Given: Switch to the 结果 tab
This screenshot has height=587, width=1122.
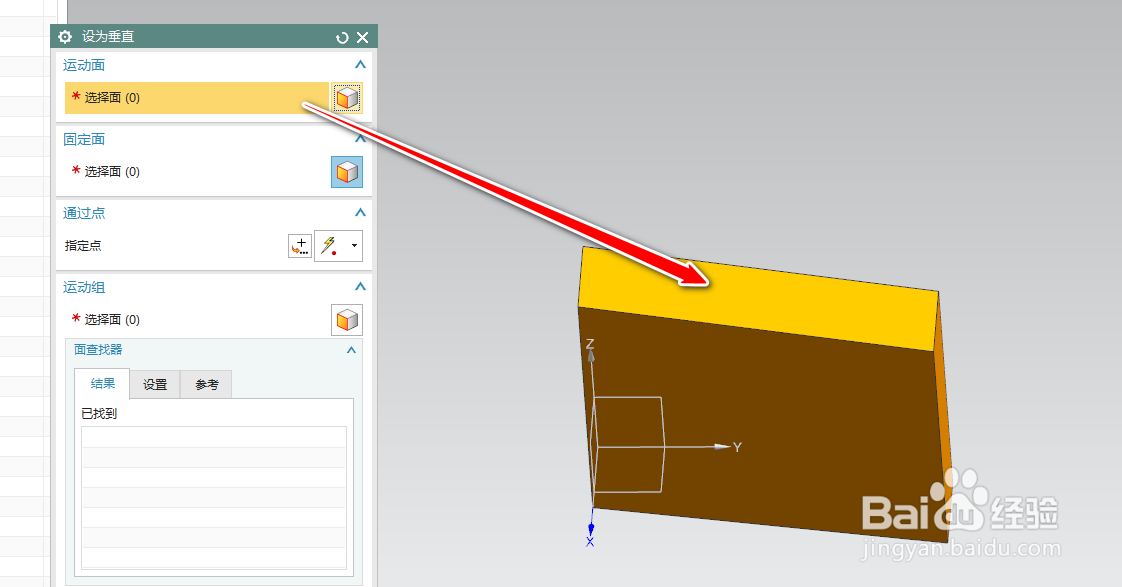Looking at the screenshot, I should click(102, 384).
